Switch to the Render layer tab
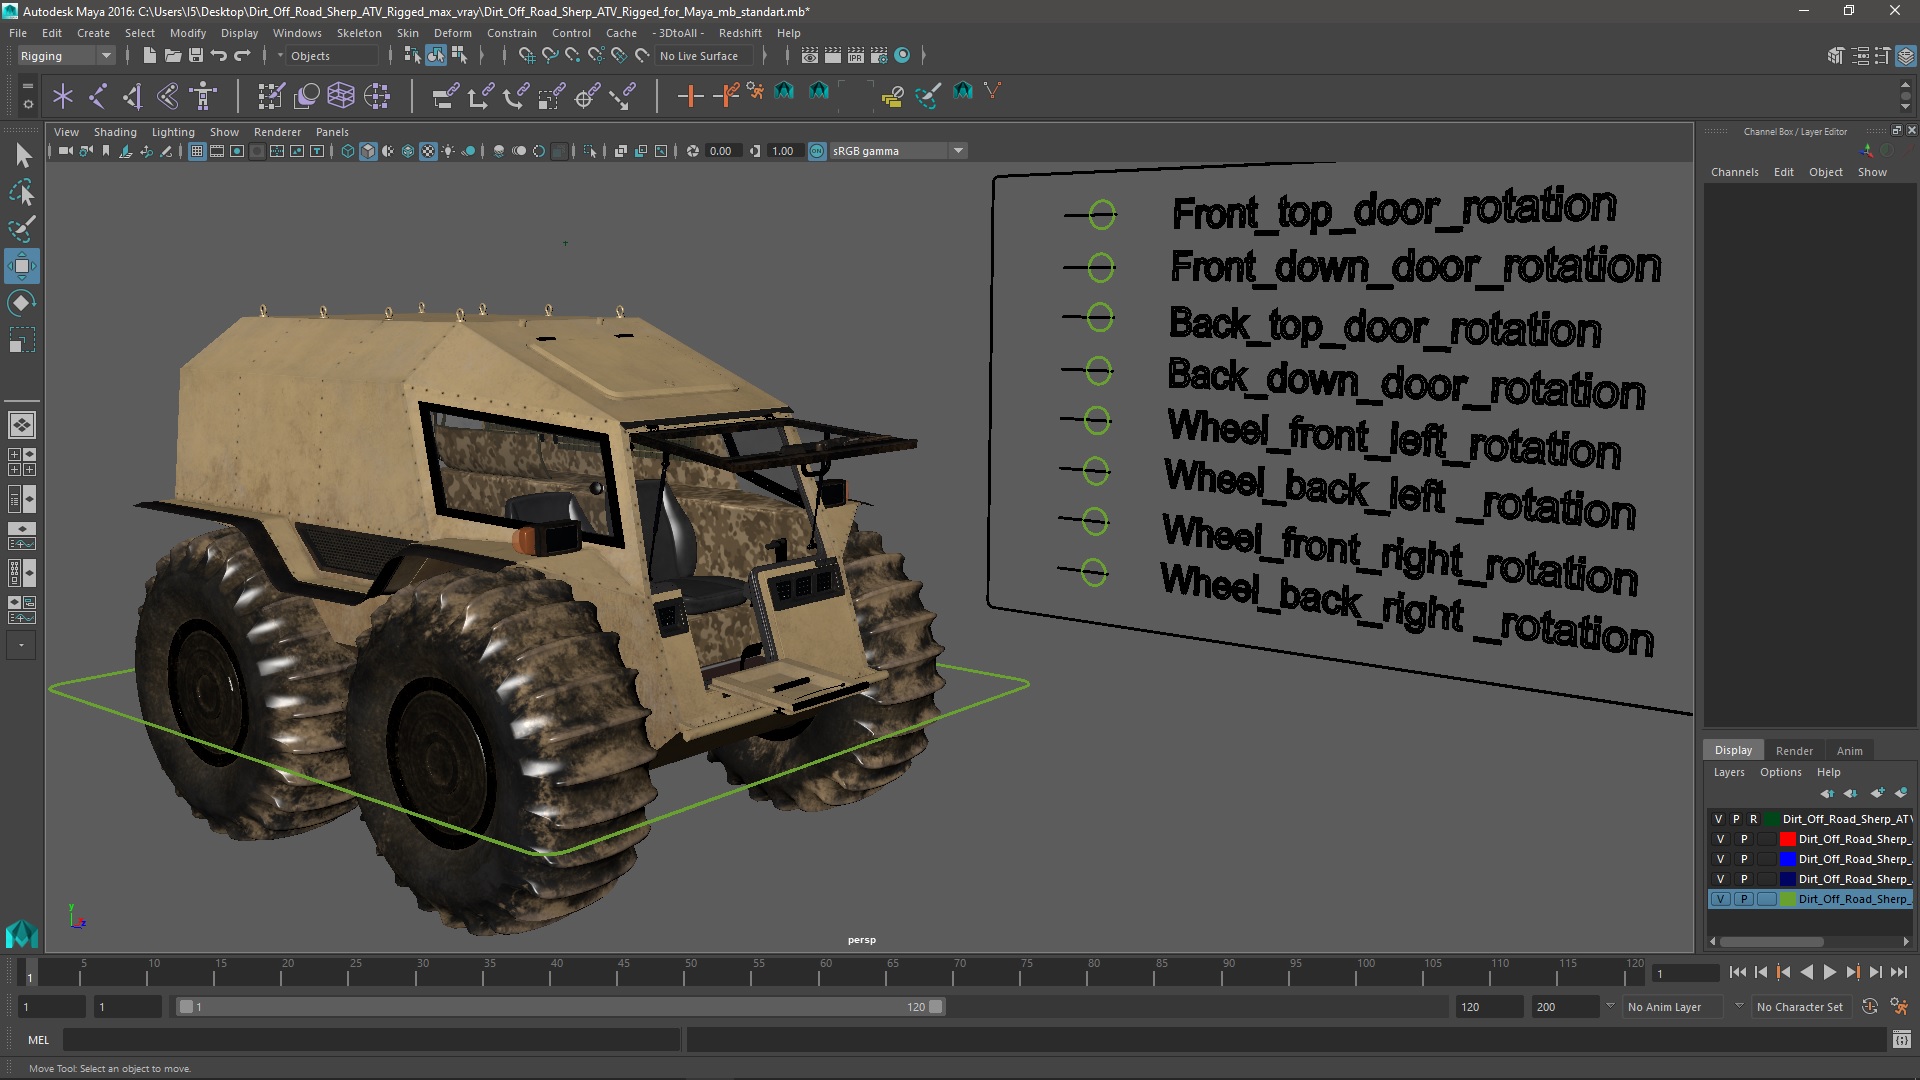The height and width of the screenshot is (1080, 1920). point(1794,751)
